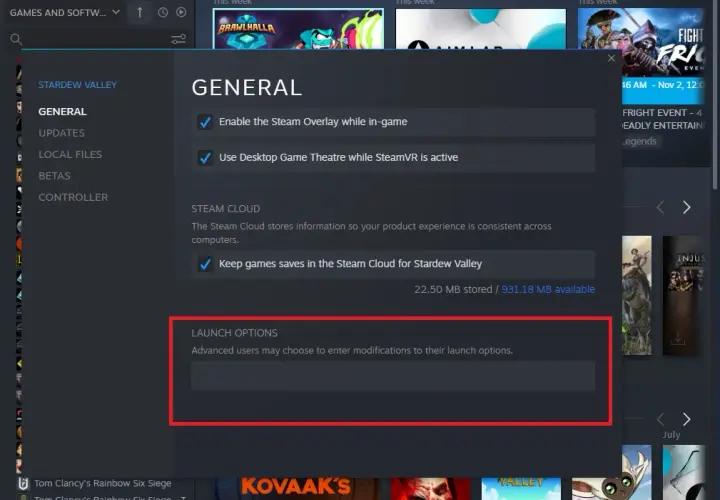Open the KovaaK's game cover
Screen dimensions: 720x500
point(296,489)
